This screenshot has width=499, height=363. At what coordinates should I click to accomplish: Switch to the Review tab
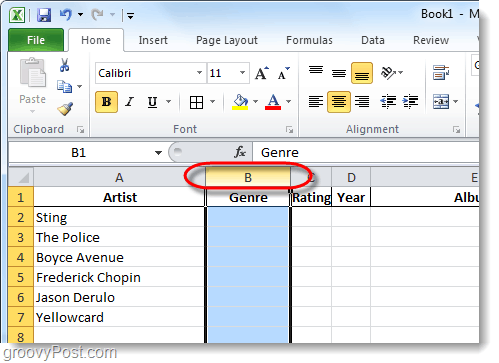431,40
